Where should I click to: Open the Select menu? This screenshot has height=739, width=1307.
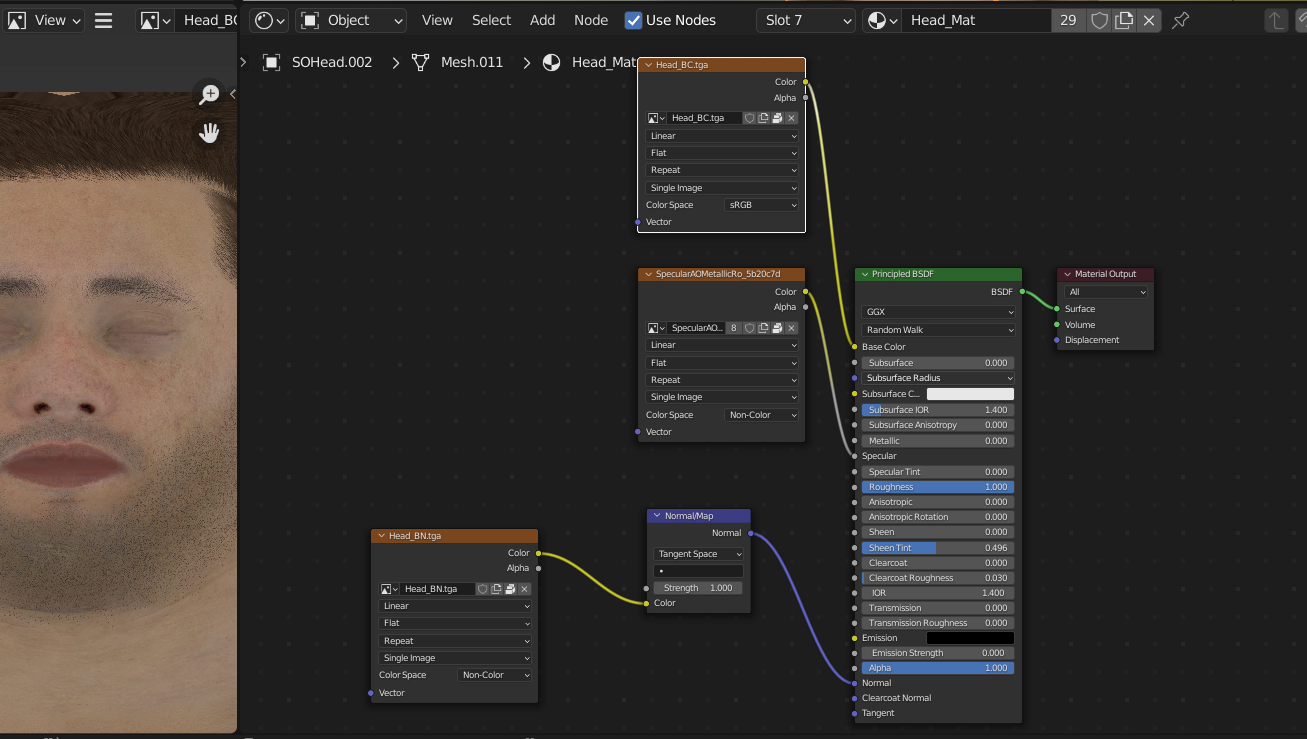[x=491, y=20]
